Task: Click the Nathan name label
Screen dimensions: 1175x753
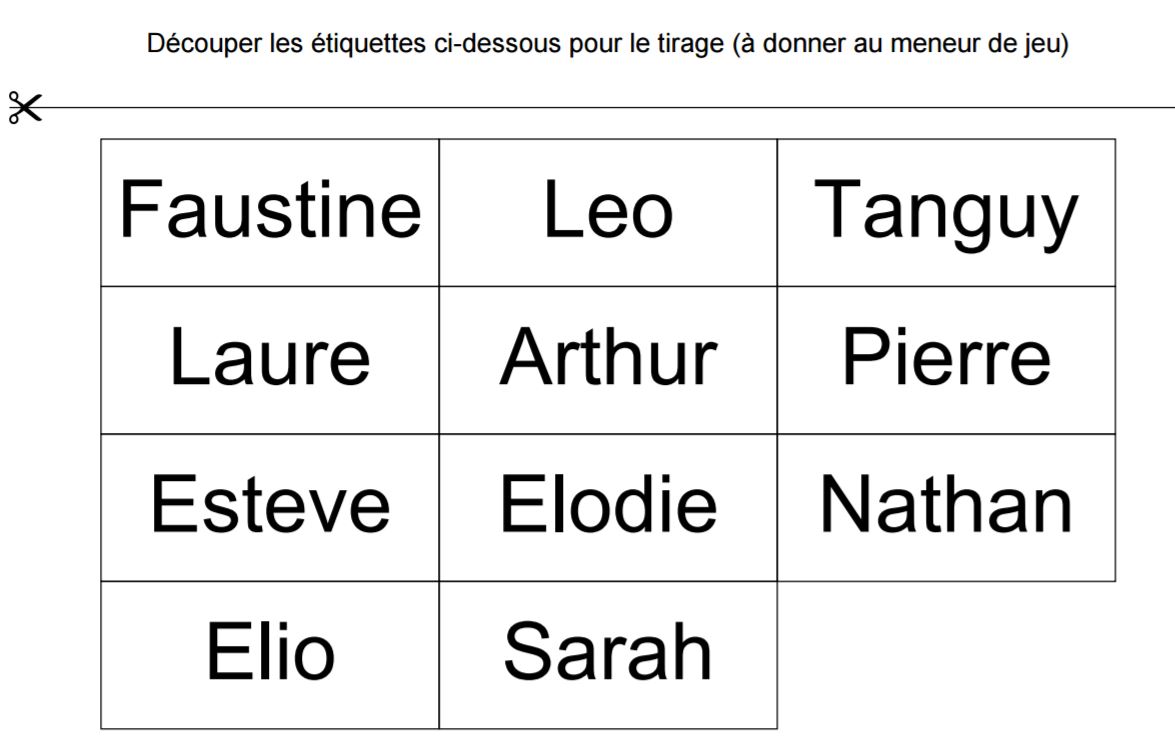Action: coord(946,506)
